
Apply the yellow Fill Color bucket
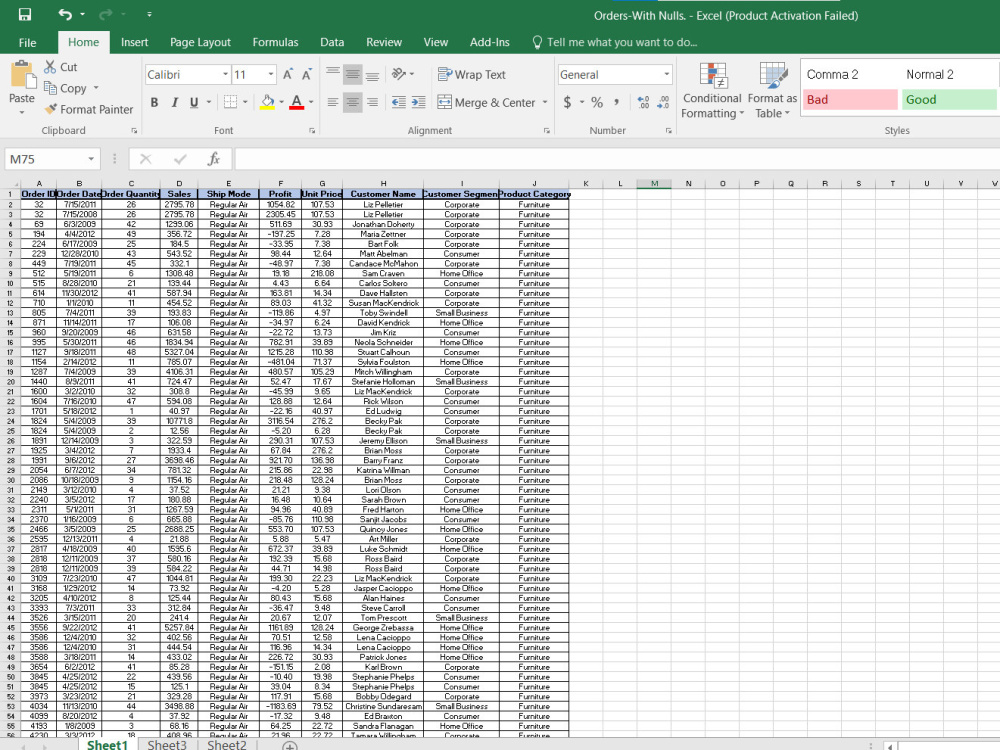267,102
